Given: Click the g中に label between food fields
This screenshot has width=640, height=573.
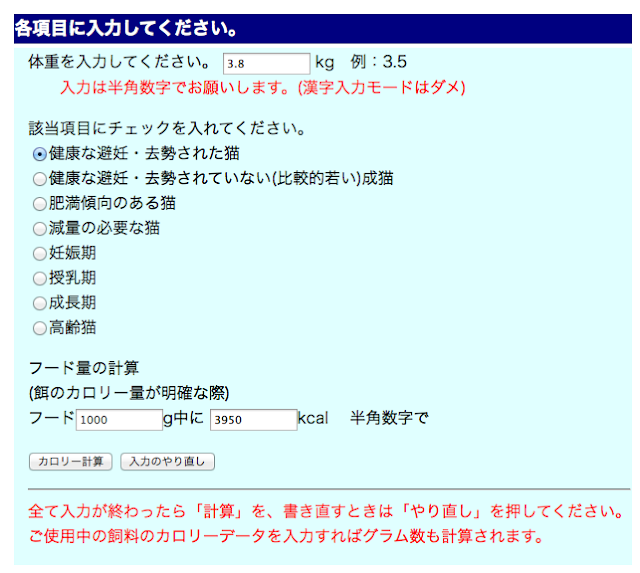Looking at the screenshot, I should (183, 418).
